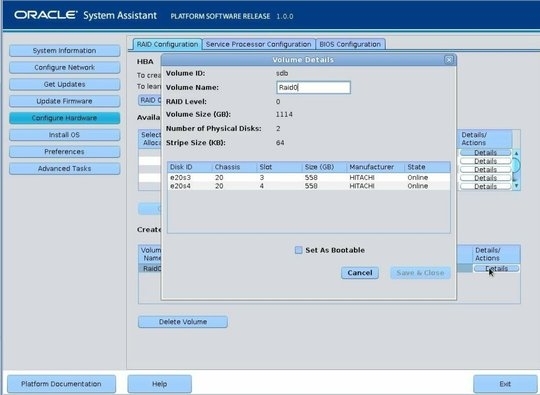Click the Size (GB) column header
This screenshot has height=395, width=540.
[x=324, y=167]
